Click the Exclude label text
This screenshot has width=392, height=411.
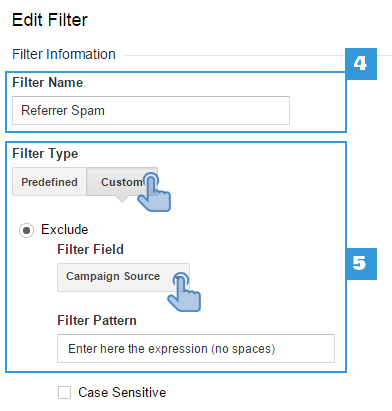(x=65, y=230)
